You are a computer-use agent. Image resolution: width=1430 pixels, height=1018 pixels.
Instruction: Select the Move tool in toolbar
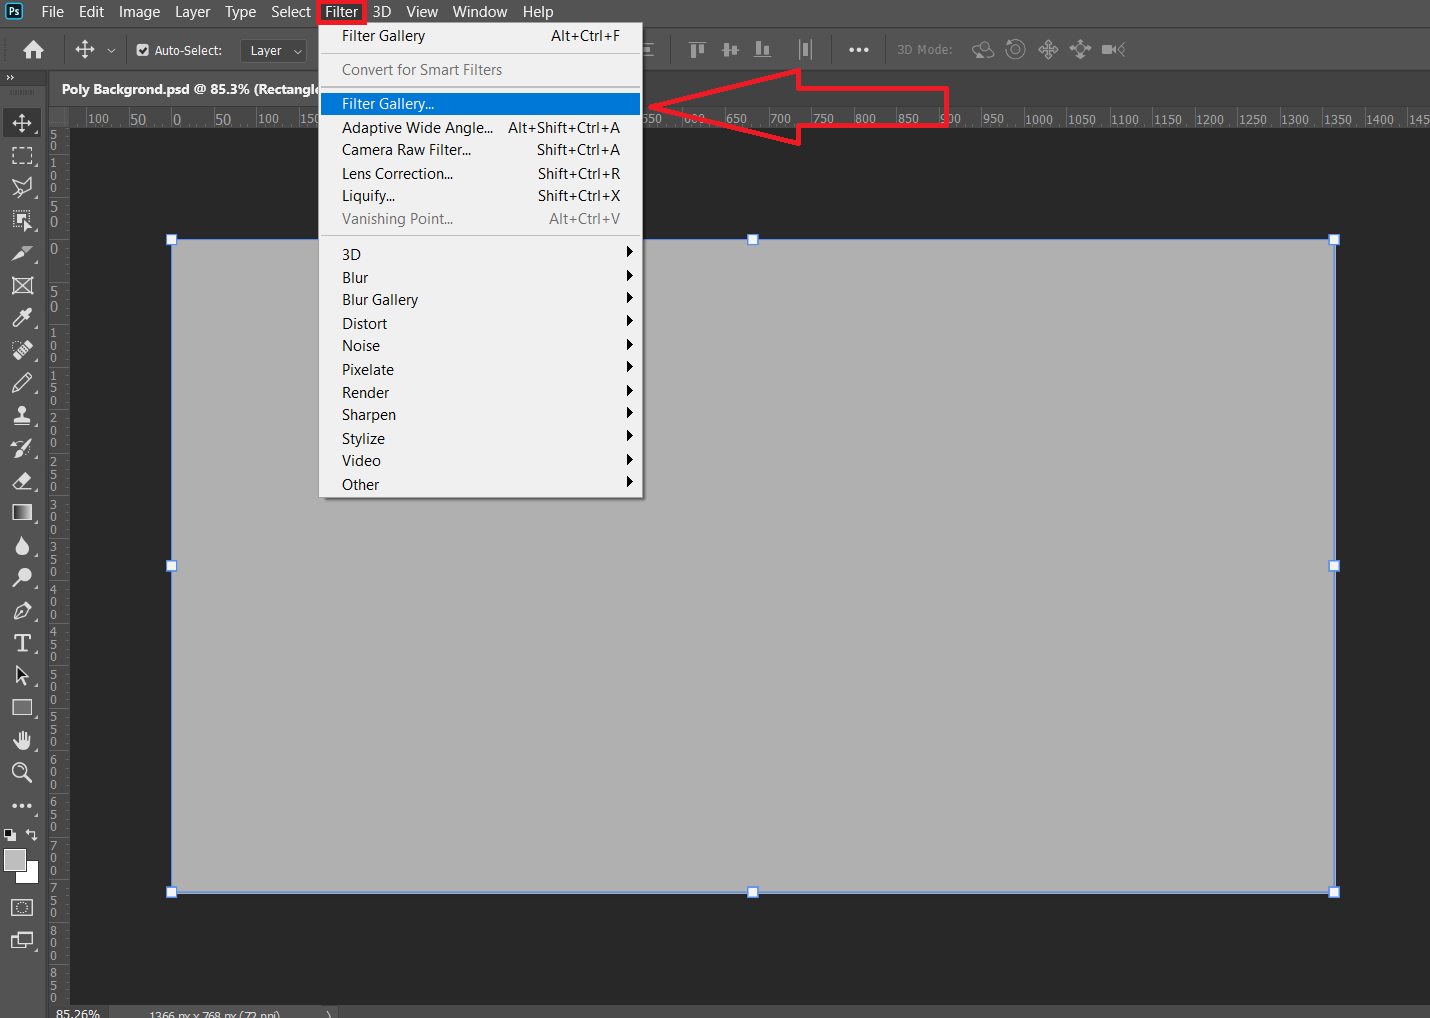(x=22, y=123)
